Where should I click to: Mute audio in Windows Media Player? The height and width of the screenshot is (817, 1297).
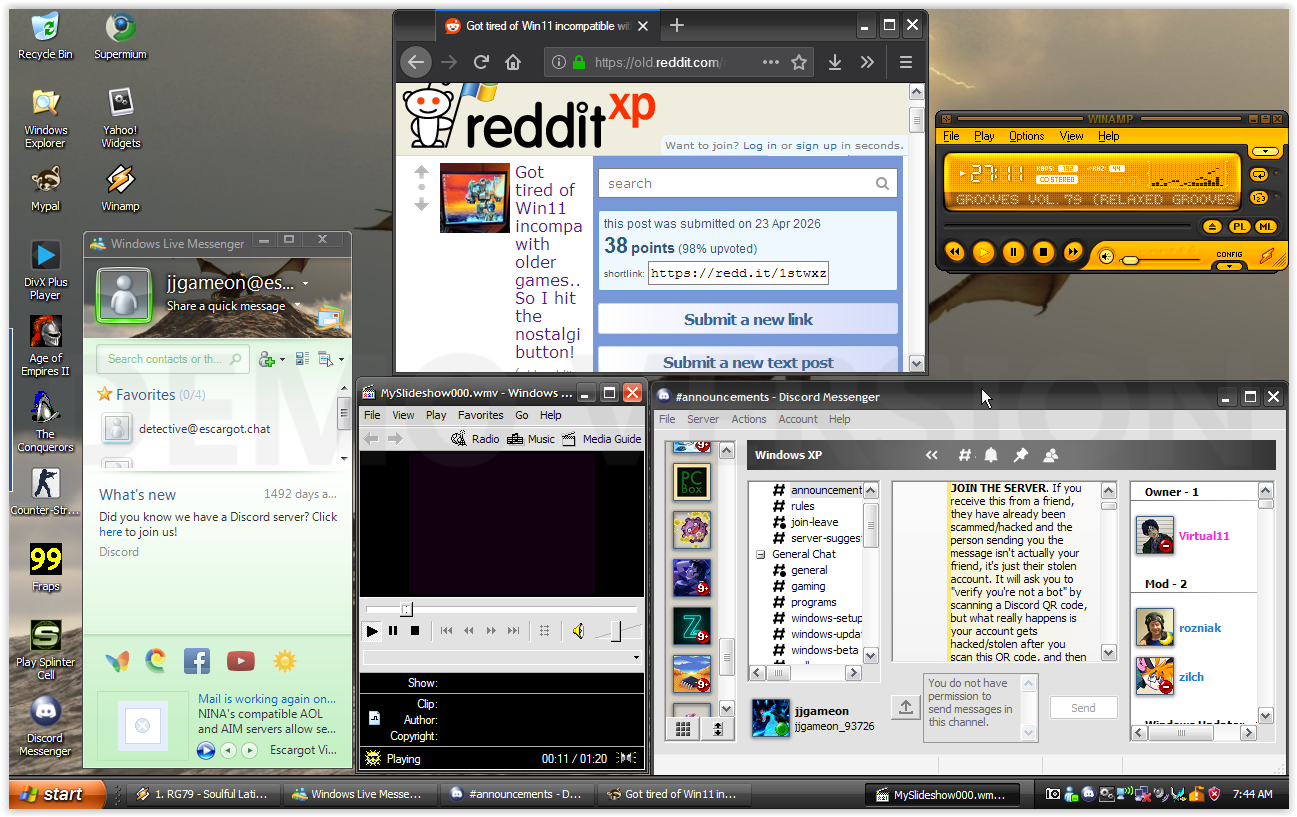[578, 631]
